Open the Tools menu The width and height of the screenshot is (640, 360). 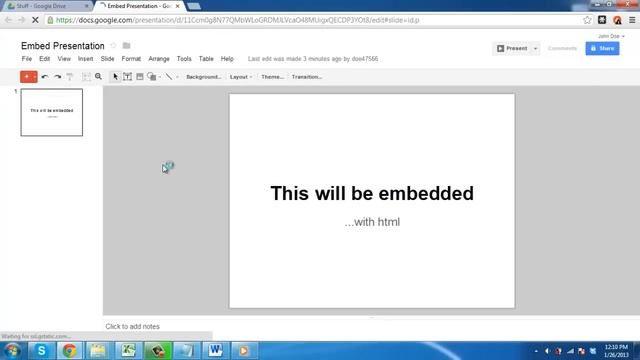[x=184, y=59]
